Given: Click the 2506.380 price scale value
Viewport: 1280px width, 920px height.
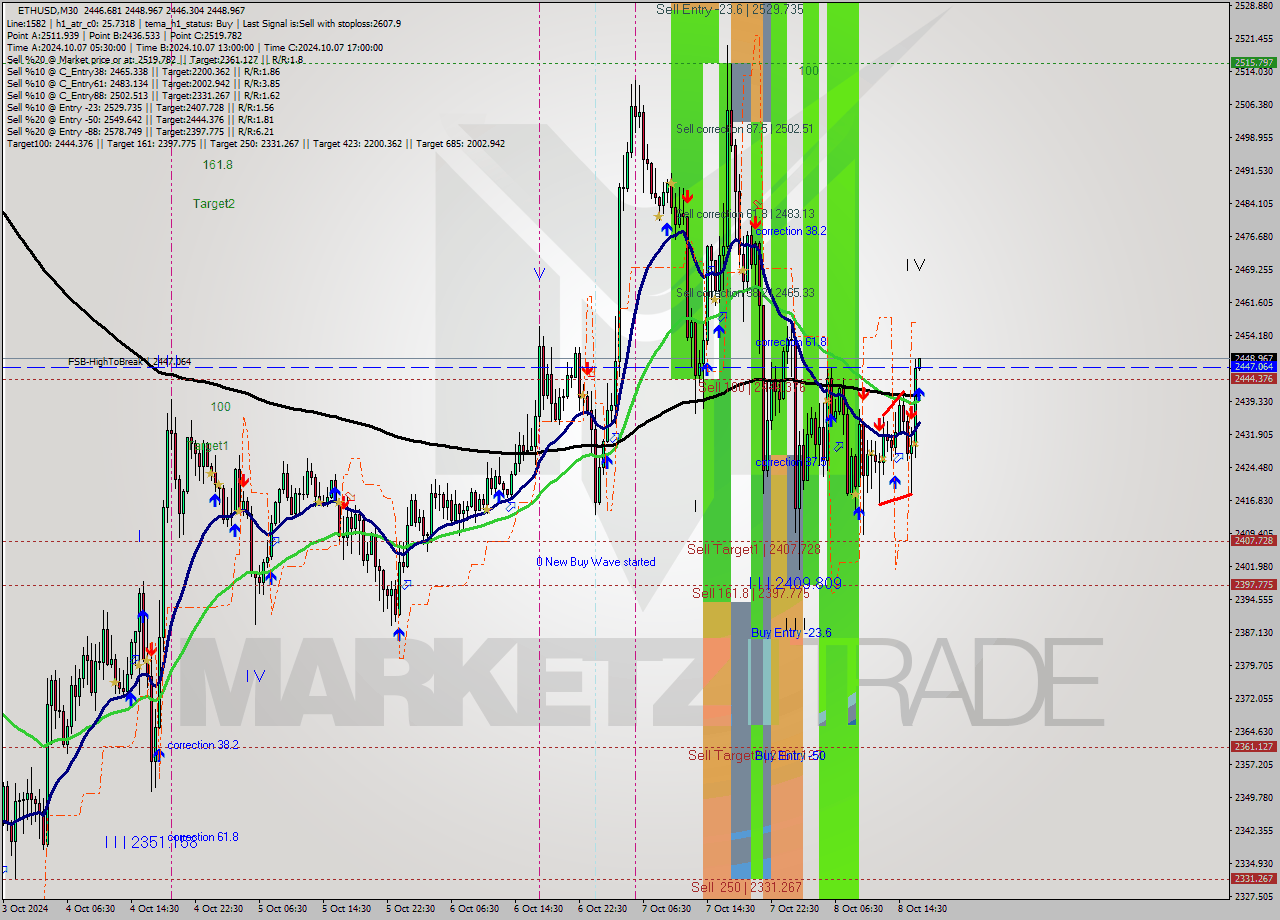Looking at the screenshot, I should tap(1254, 104).
